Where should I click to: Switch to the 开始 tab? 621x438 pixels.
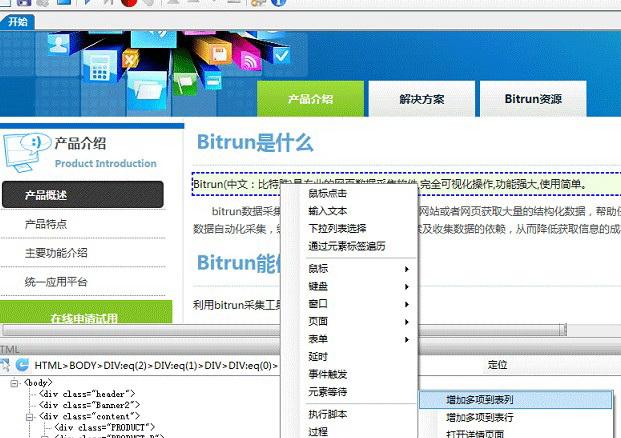17,21
